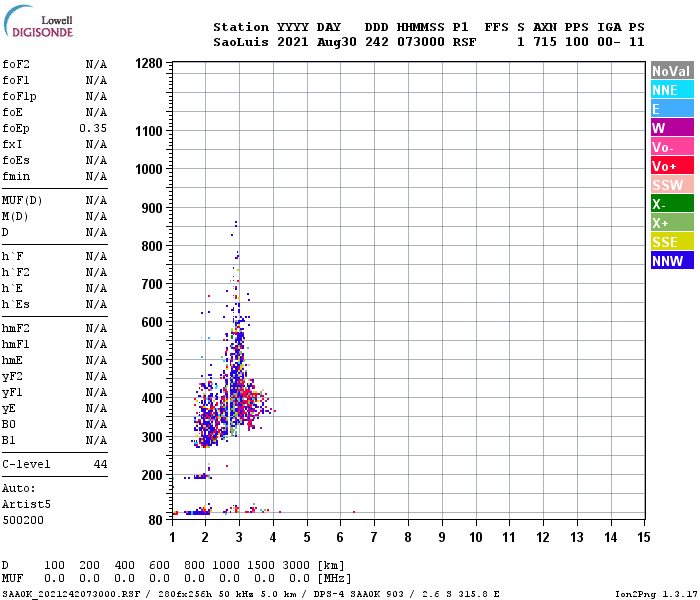Click the SaoLuis station name

241,42
